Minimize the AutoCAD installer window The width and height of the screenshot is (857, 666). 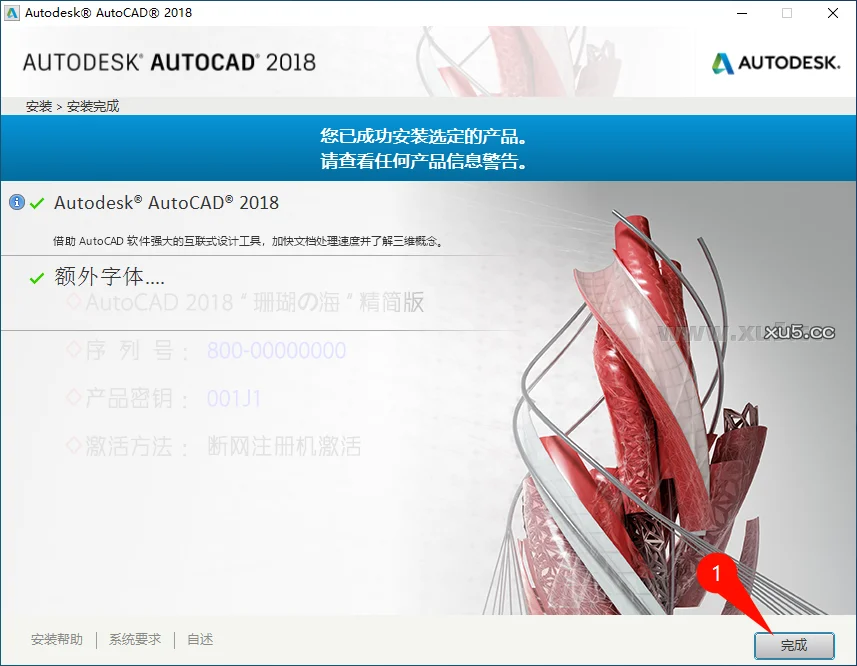tap(740, 13)
